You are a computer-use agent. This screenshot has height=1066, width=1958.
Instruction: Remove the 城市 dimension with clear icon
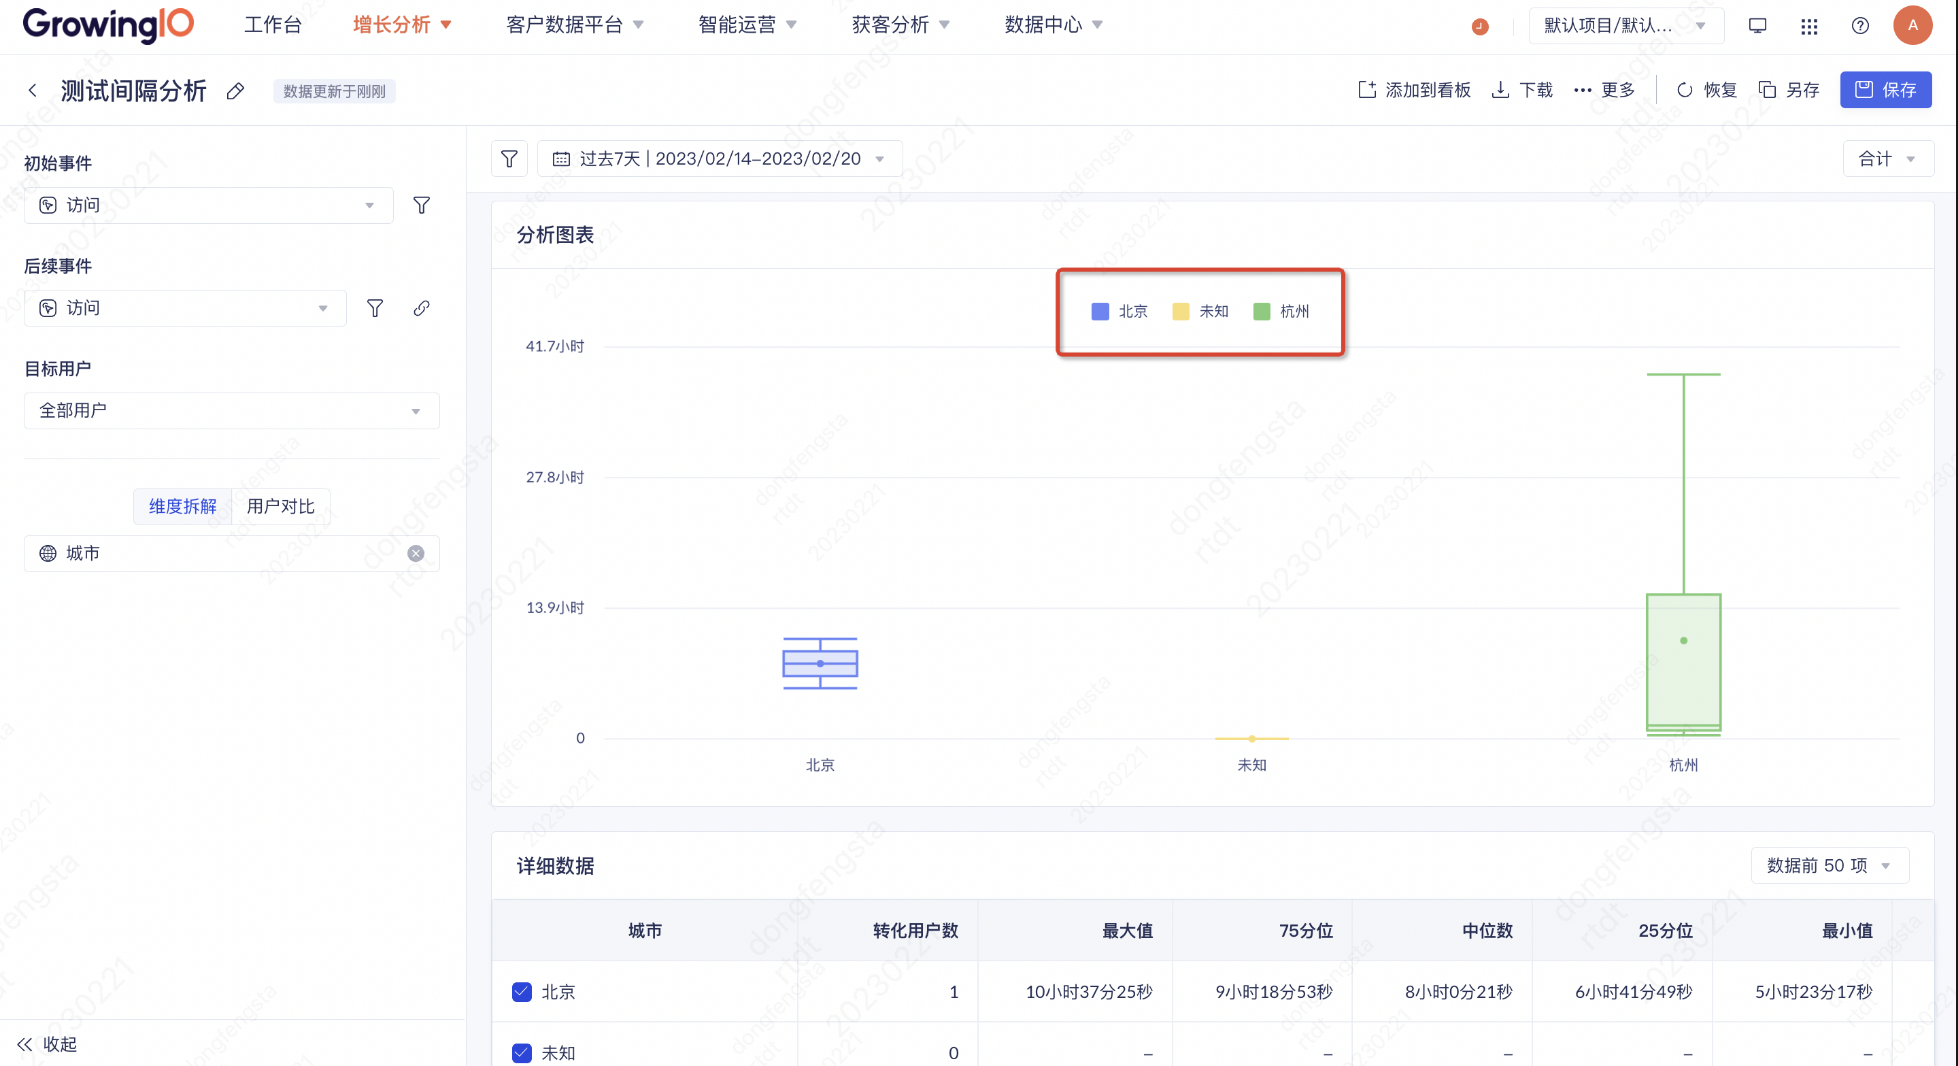pos(416,553)
